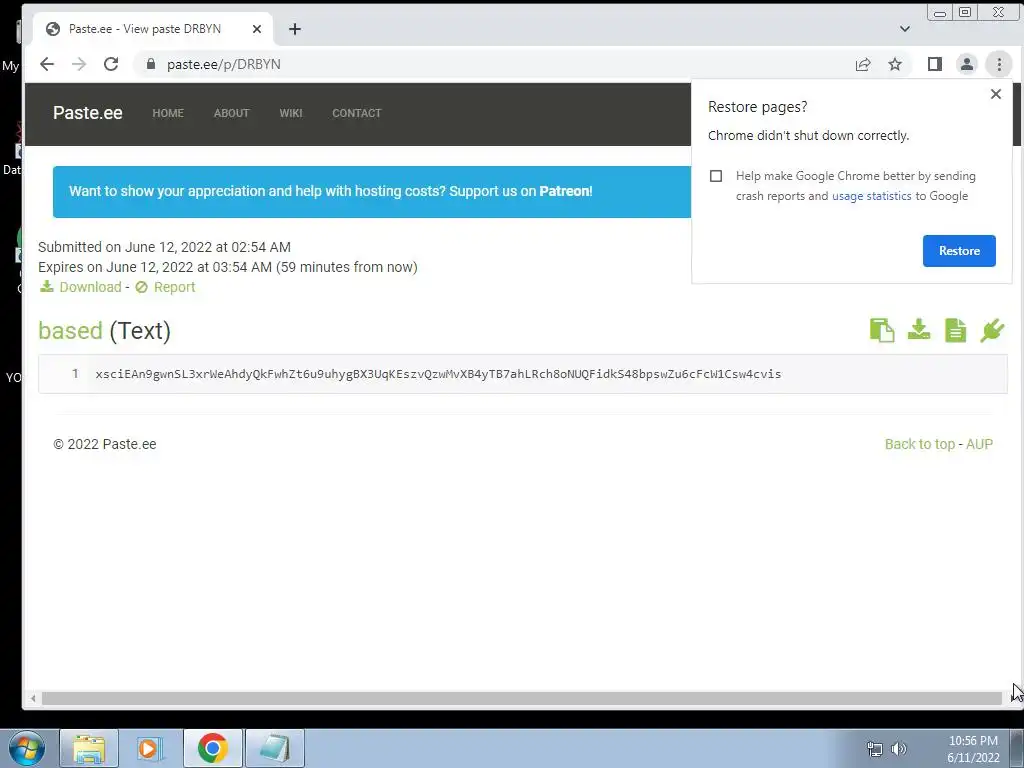Viewport: 1024px width, 768px height.
Task: Open network status tray icon
Action: tap(874, 748)
